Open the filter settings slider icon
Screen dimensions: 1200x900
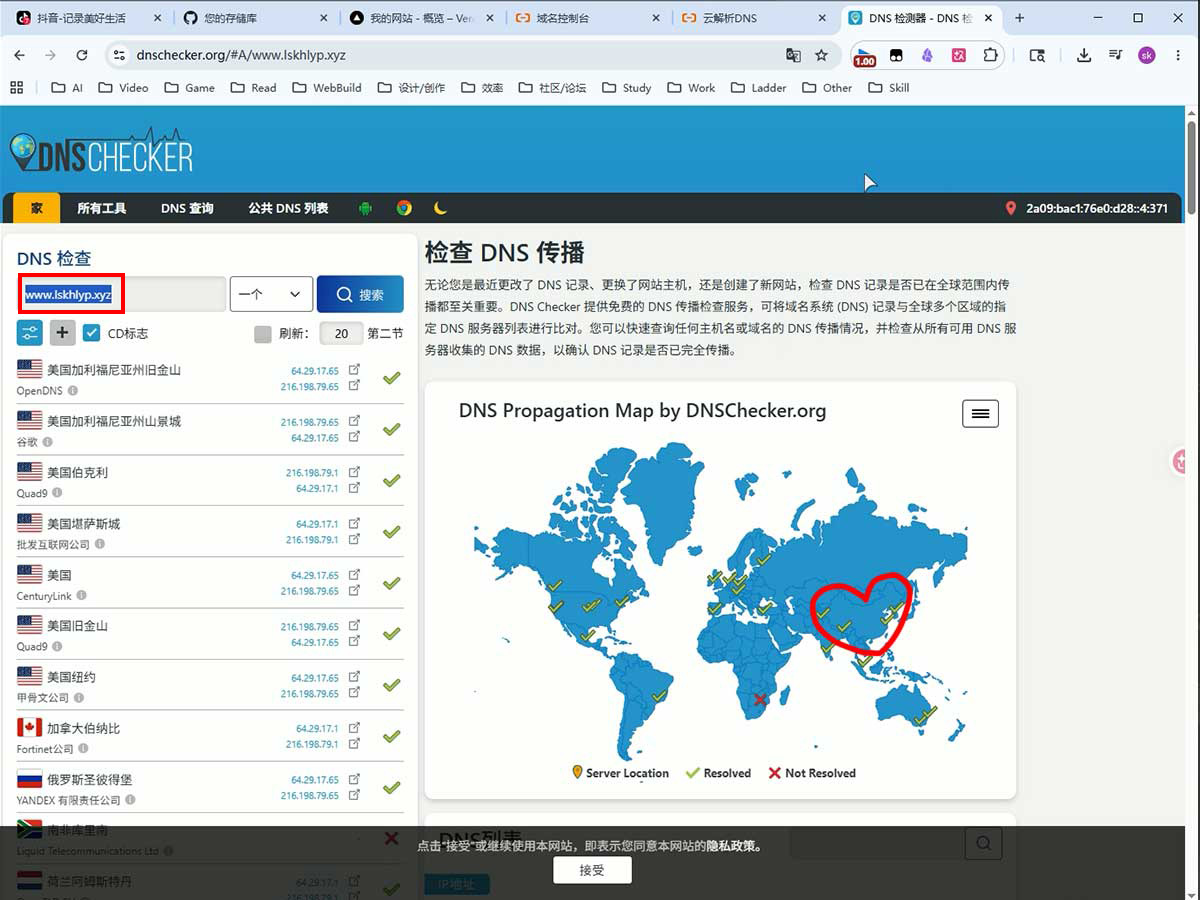pyautogui.click(x=29, y=333)
